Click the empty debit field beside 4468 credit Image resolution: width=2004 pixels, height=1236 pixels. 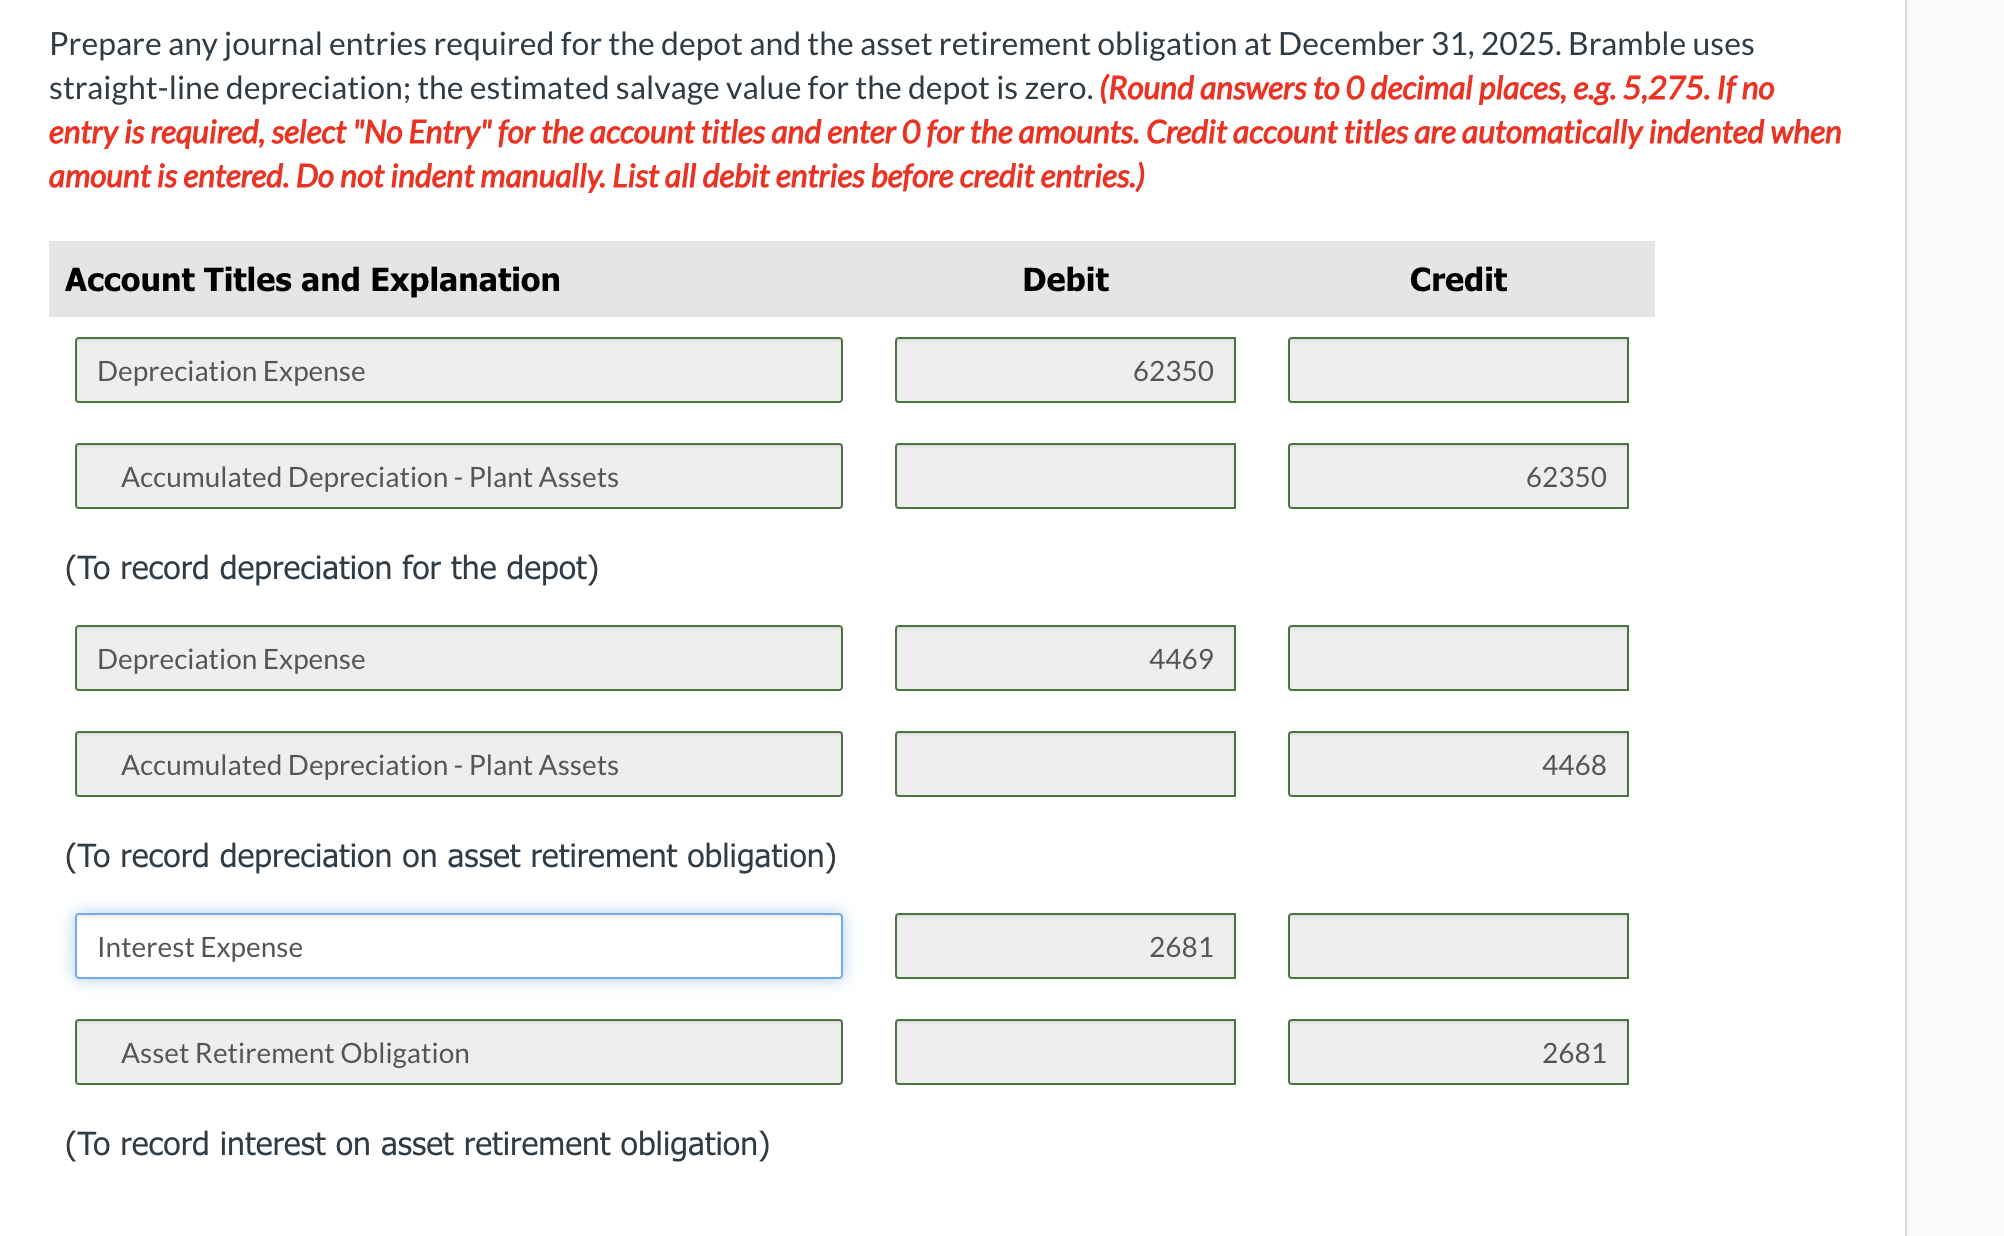click(1065, 764)
